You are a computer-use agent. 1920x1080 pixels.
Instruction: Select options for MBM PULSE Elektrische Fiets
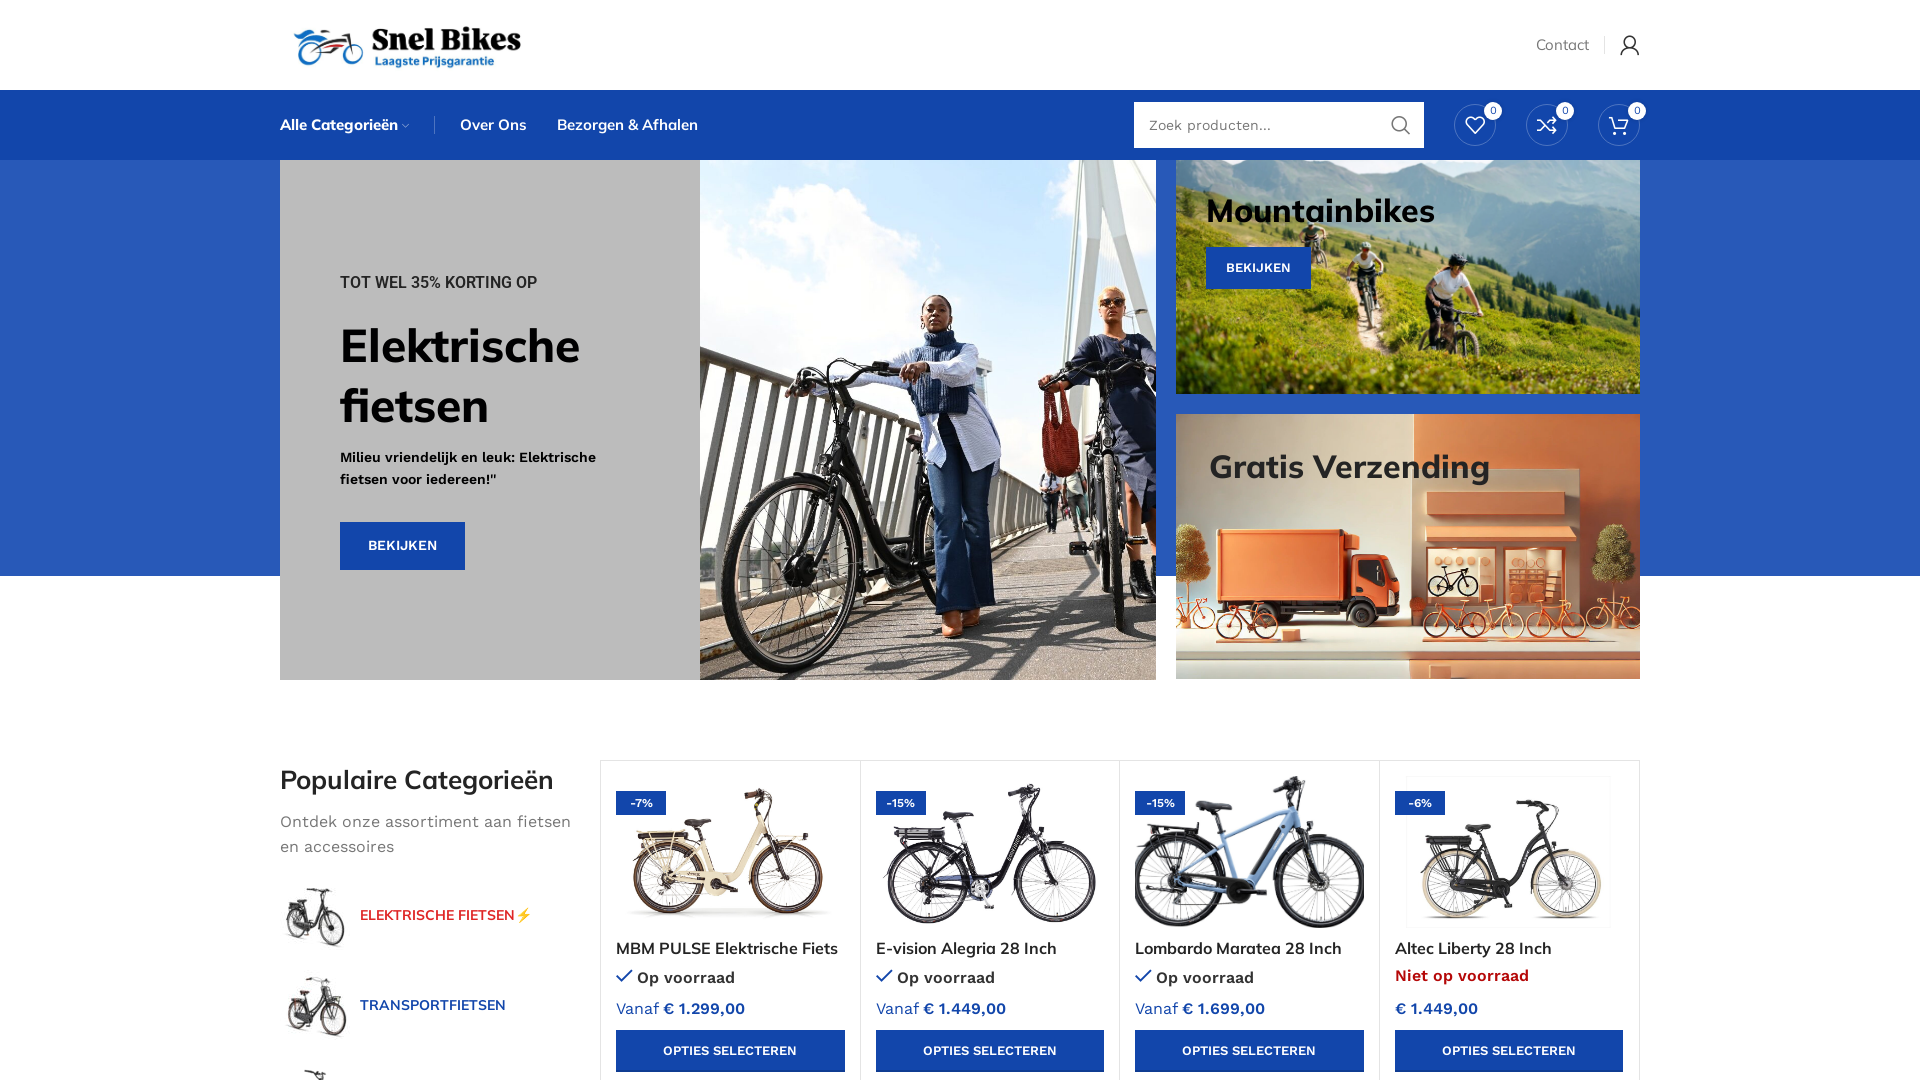click(730, 1051)
